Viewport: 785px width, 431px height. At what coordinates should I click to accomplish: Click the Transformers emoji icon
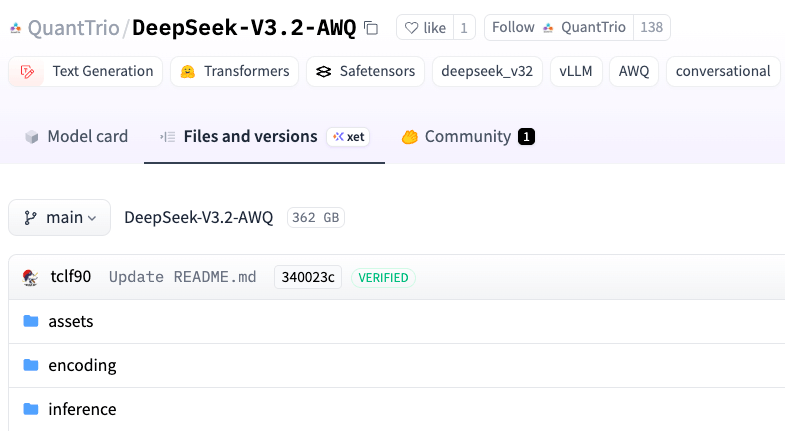(x=187, y=72)
